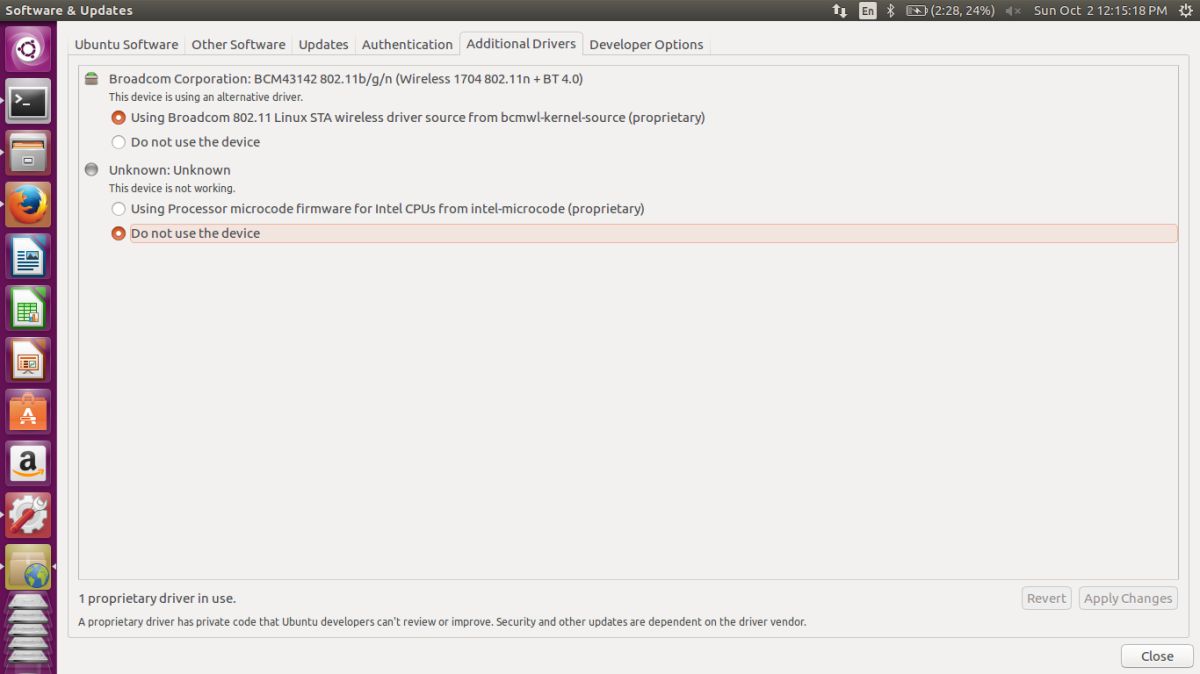Open the clock showing Sun Oct 2
The height and width of the screenshot is (674, 1200).
pyautogui.click(x=1100, y=10)
